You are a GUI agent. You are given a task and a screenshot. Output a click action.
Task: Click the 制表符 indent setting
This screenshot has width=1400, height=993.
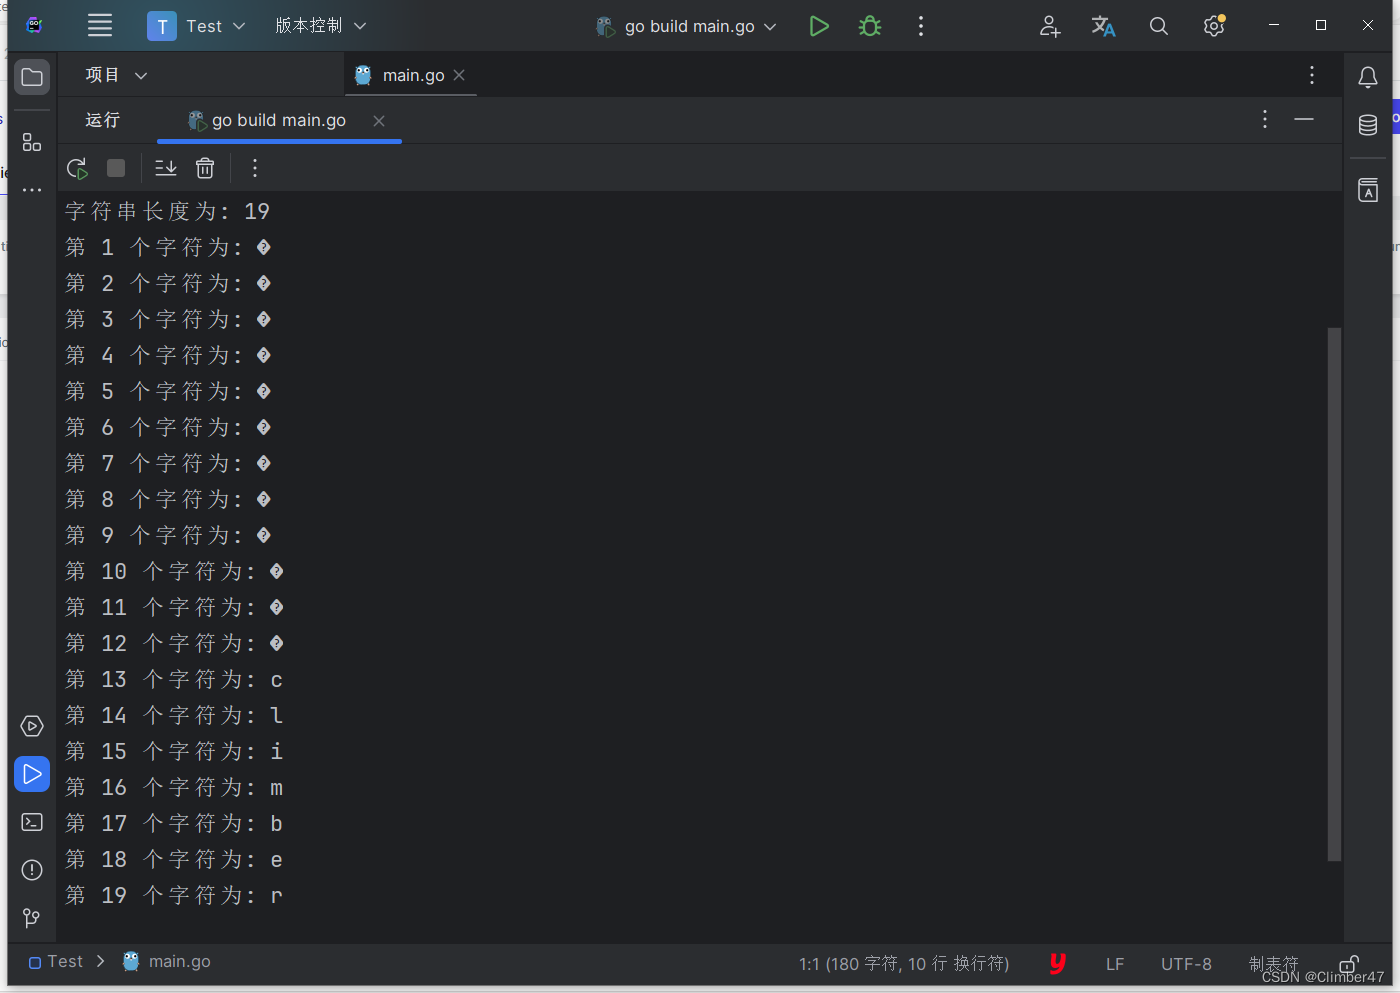point(1273,964)
